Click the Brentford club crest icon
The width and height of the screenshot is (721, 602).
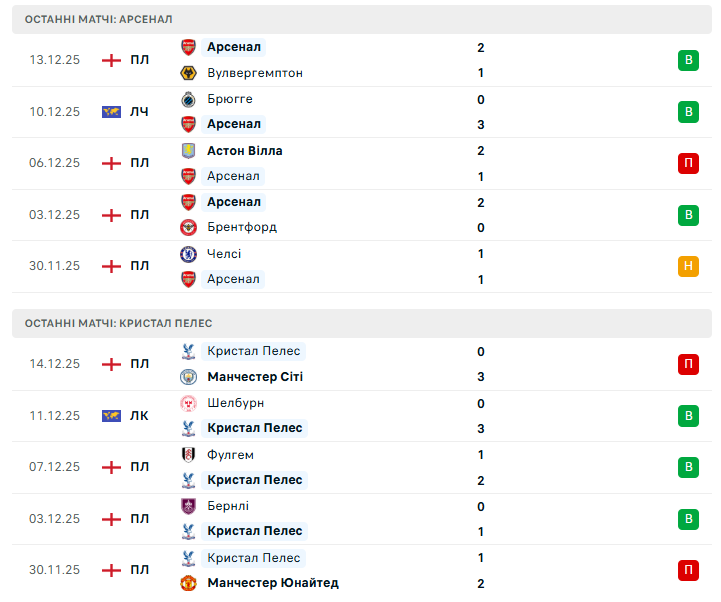pyautogui.click(x=188, y=227)
